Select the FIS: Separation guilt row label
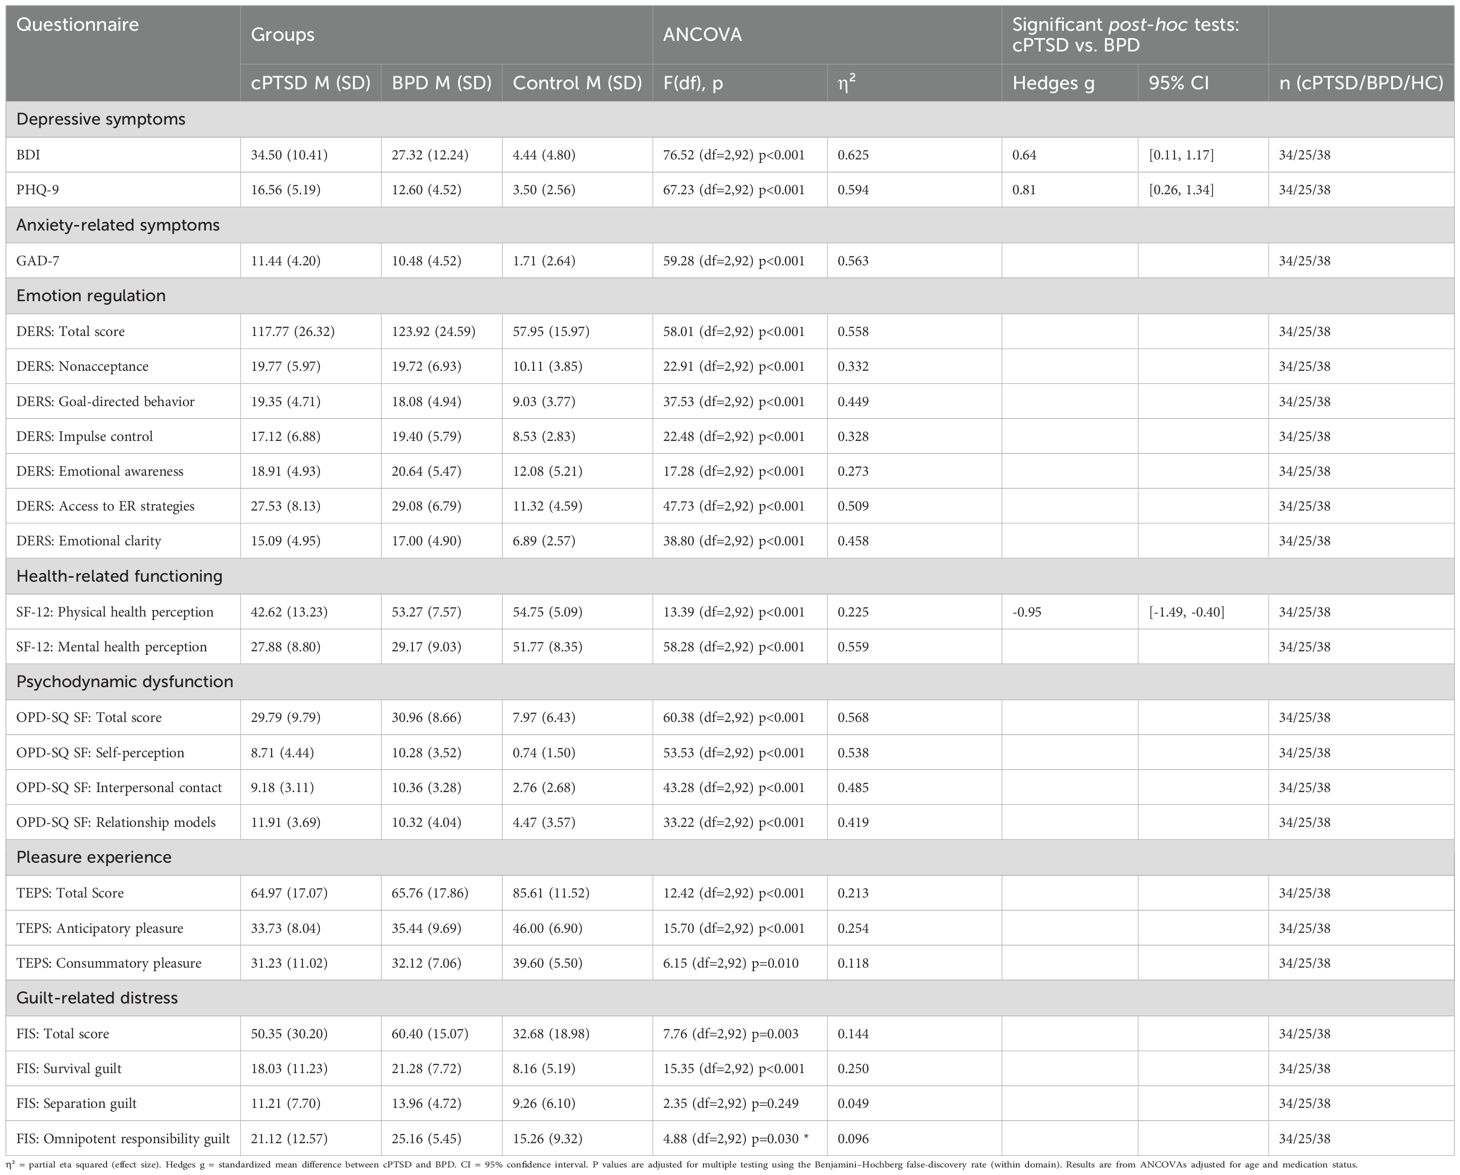Viewport: 1460px width, 1175px height. 76,1104
